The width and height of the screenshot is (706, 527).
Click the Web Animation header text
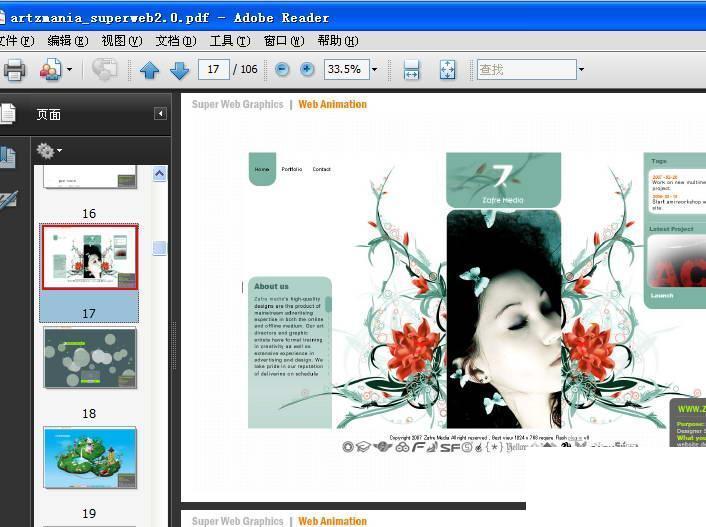[x=333, y=104]
